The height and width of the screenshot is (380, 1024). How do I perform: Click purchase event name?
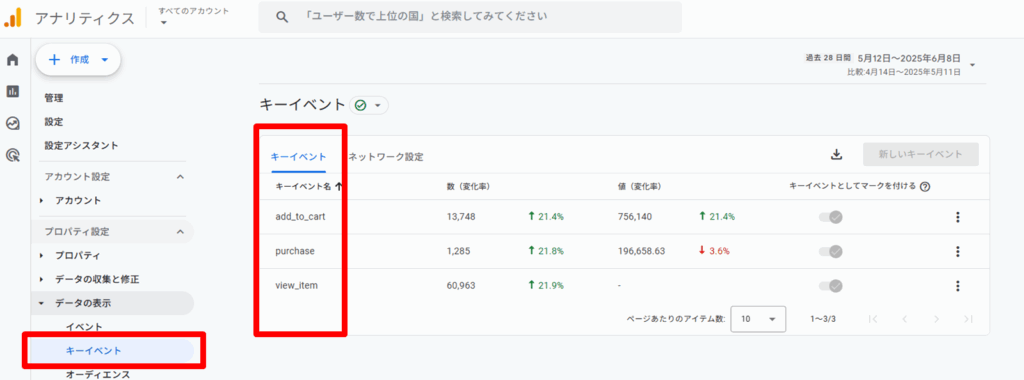tap(295, 251)
